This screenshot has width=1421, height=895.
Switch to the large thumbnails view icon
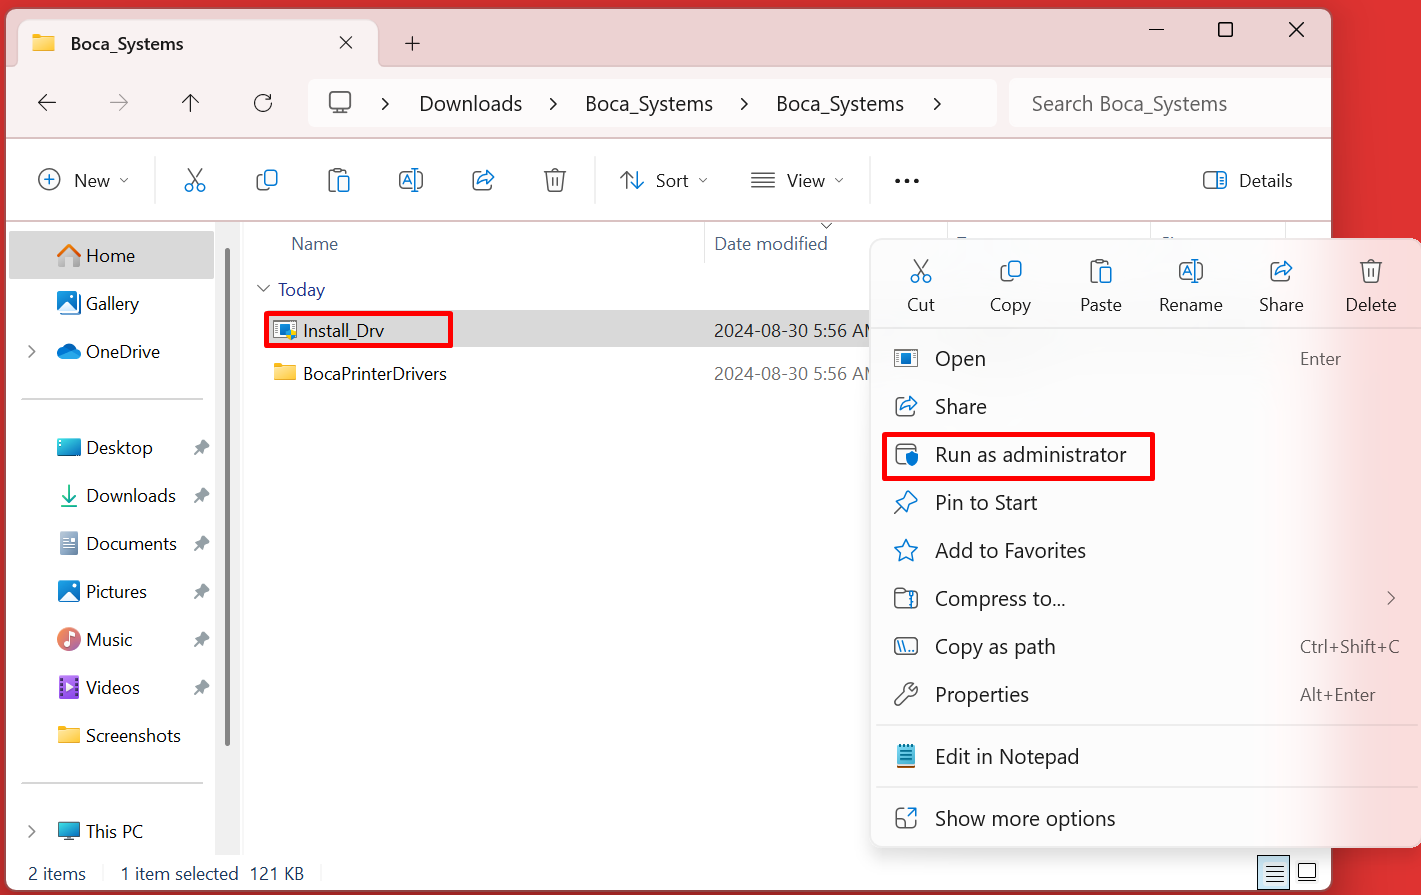tap(1307, 873)
